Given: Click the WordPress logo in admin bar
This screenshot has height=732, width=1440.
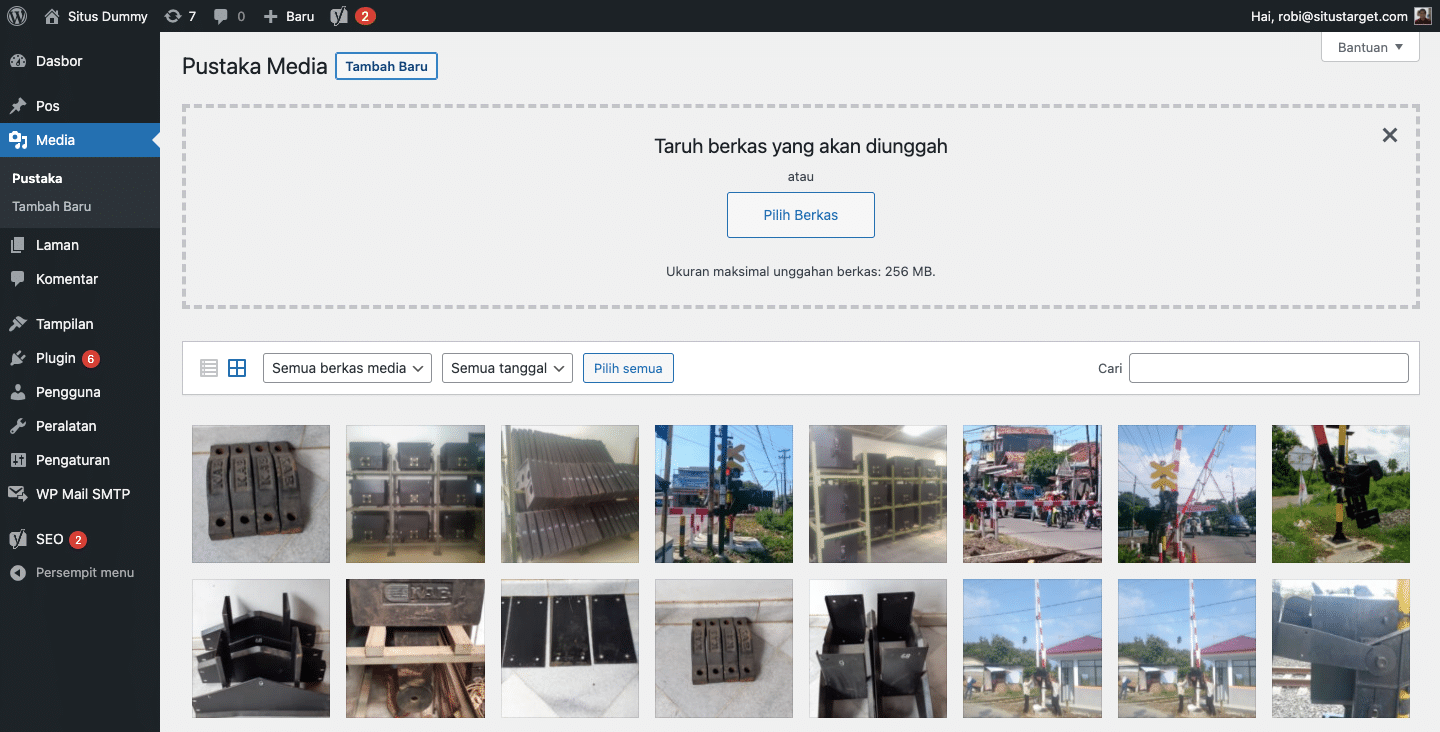Looking at the screenshot, I should 17,16.
